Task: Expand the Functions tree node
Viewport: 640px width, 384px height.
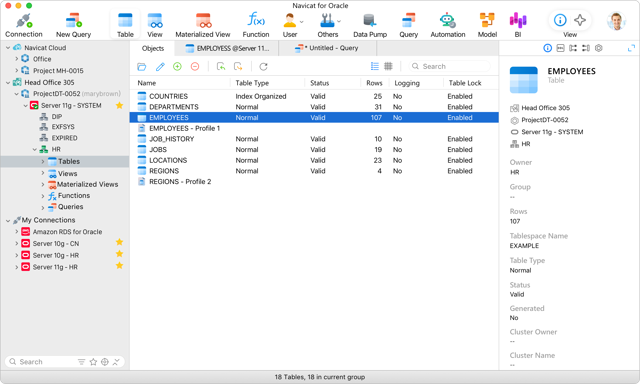Action: coord(43,196)
